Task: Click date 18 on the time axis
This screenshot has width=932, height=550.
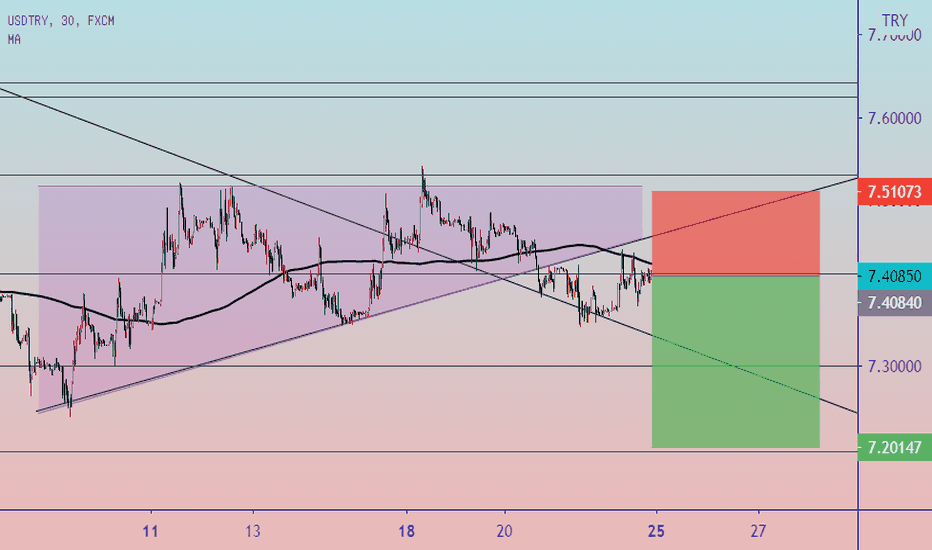Action: [x=407, y=531]
